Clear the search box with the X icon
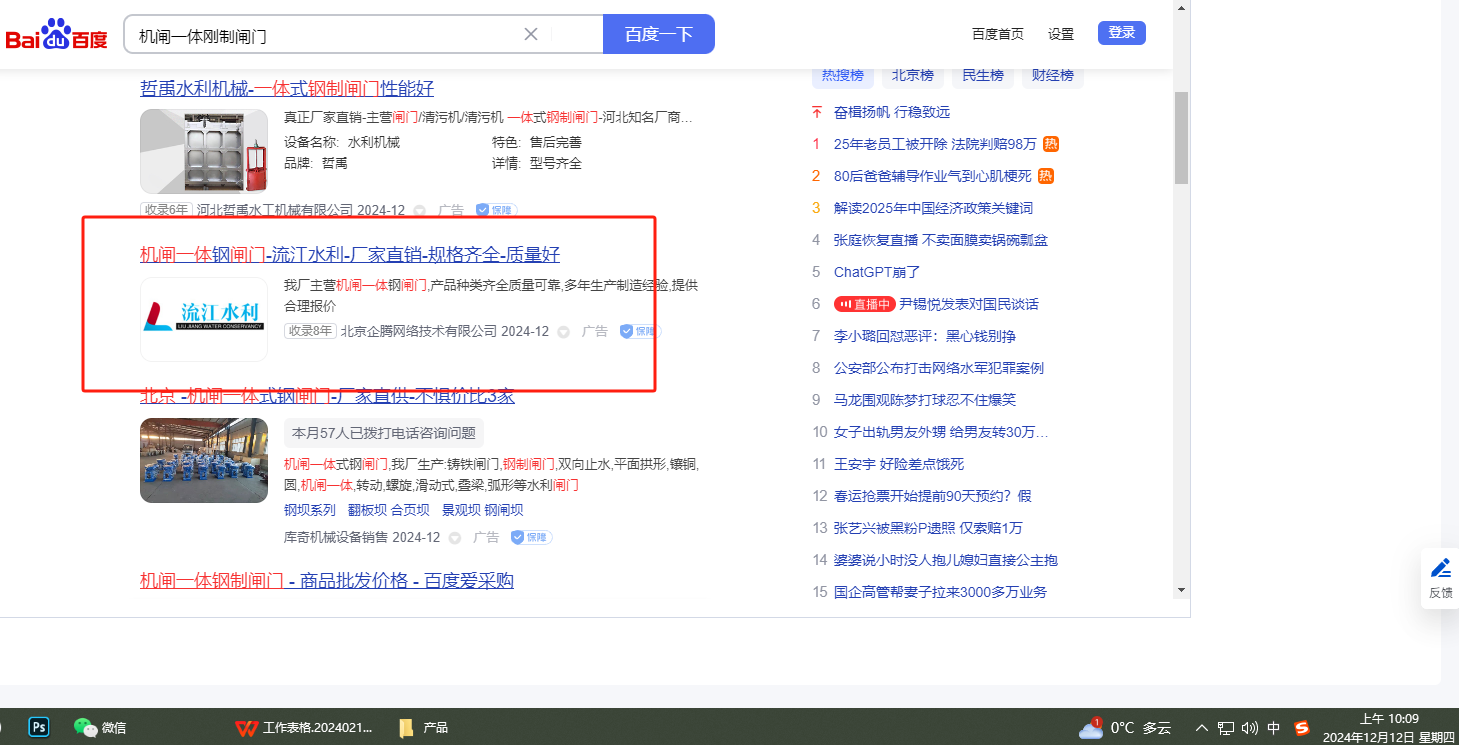The width and height of the screenshot is (1459, 745). [531, 34]
